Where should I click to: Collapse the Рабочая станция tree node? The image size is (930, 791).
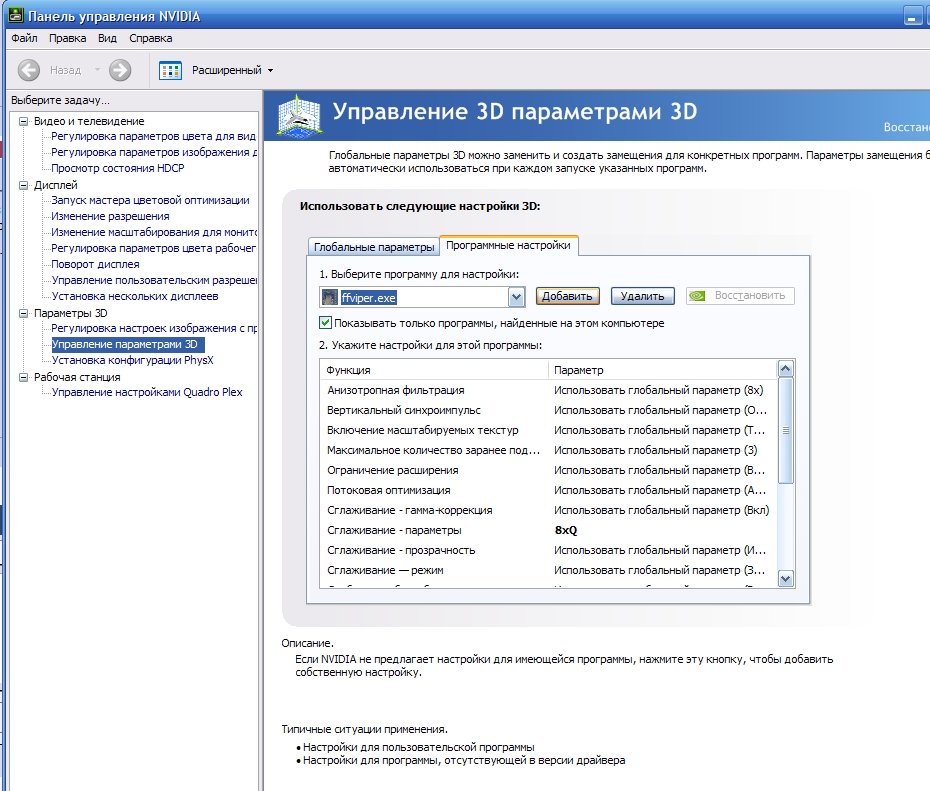24,377
